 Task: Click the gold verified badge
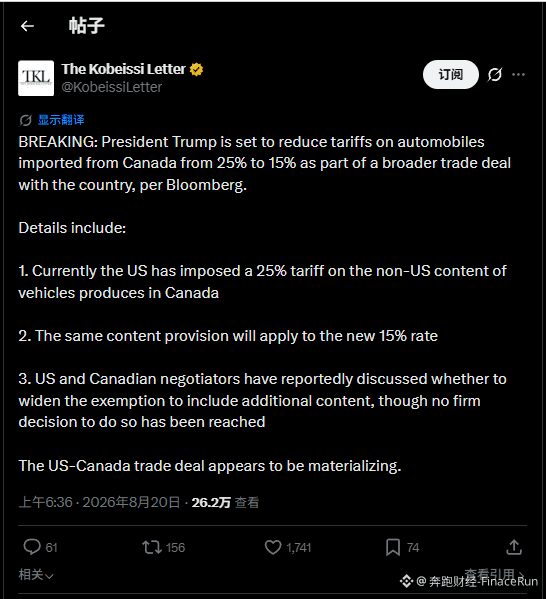coord(196,70)
